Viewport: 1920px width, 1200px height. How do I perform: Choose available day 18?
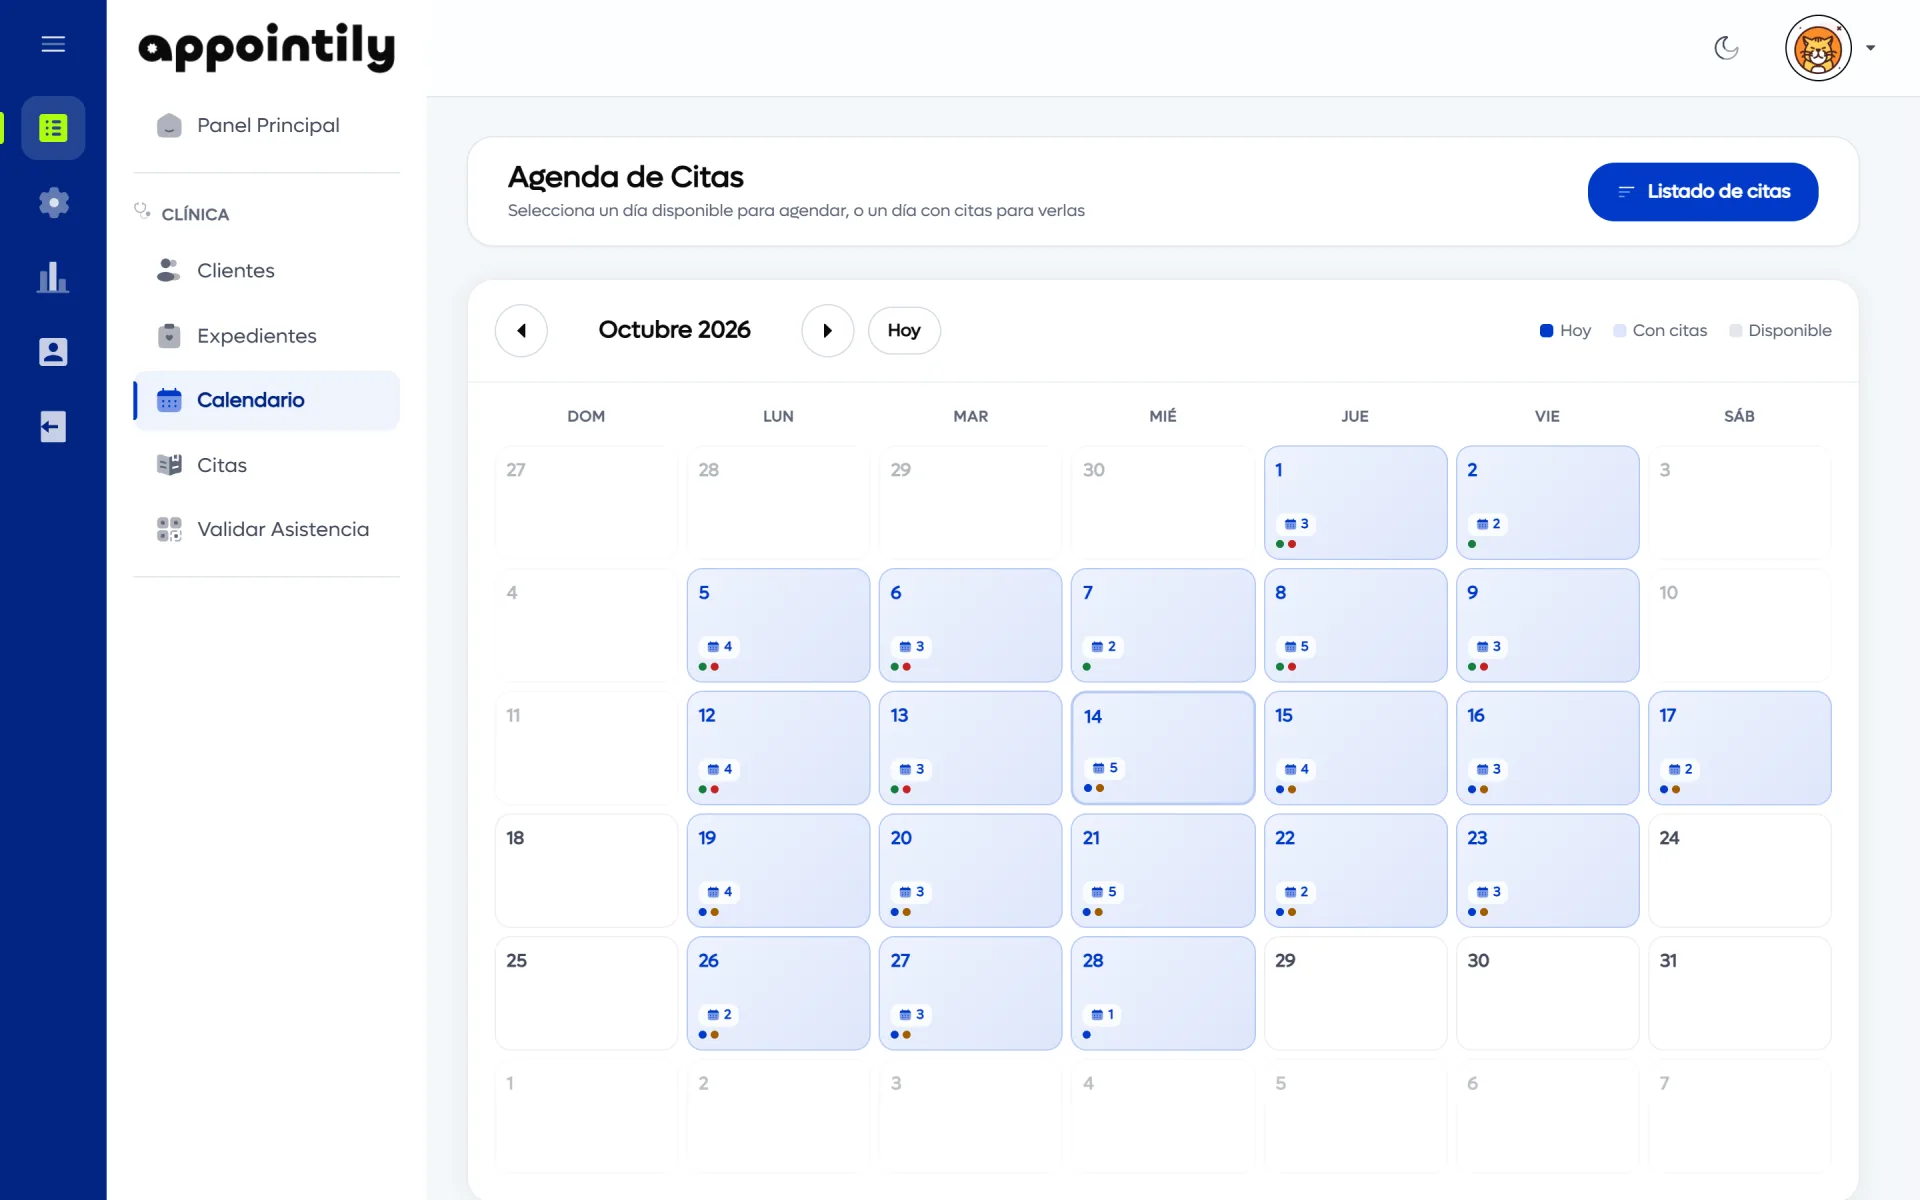[x=586, y=870]
